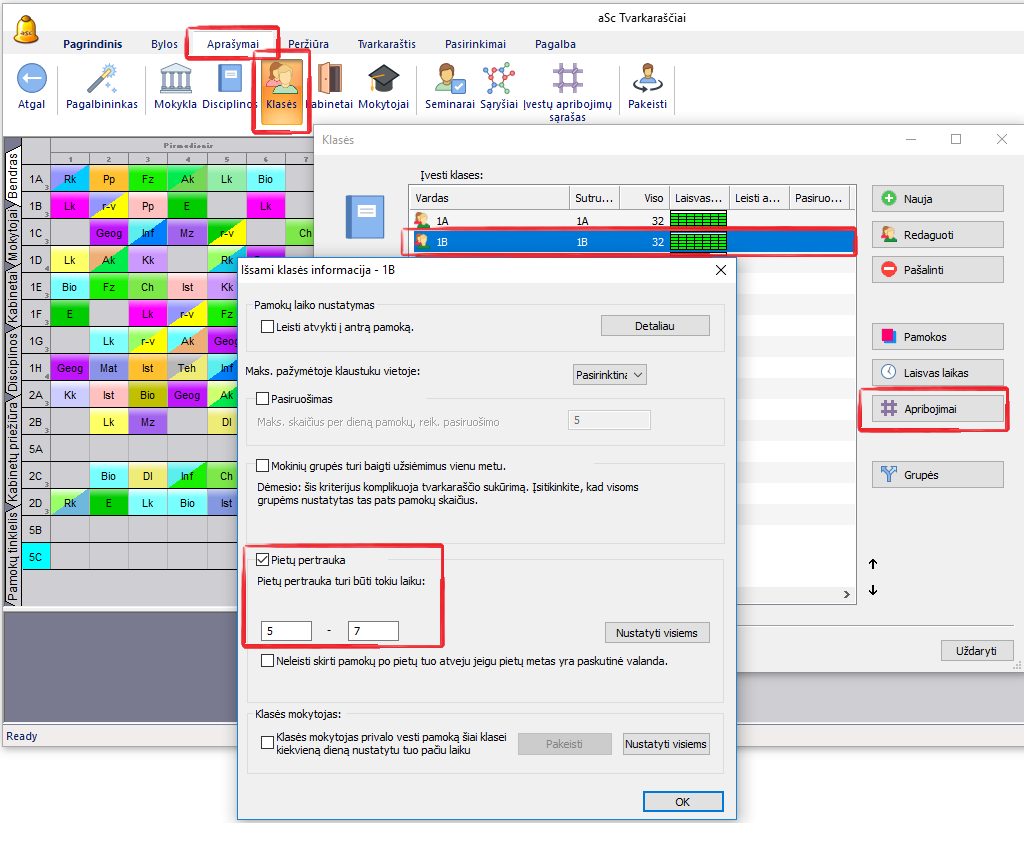The image size is (1024, 859).
Task: Switch to the Tvarkaraštis ribbon tab
Action: [386, 44]
